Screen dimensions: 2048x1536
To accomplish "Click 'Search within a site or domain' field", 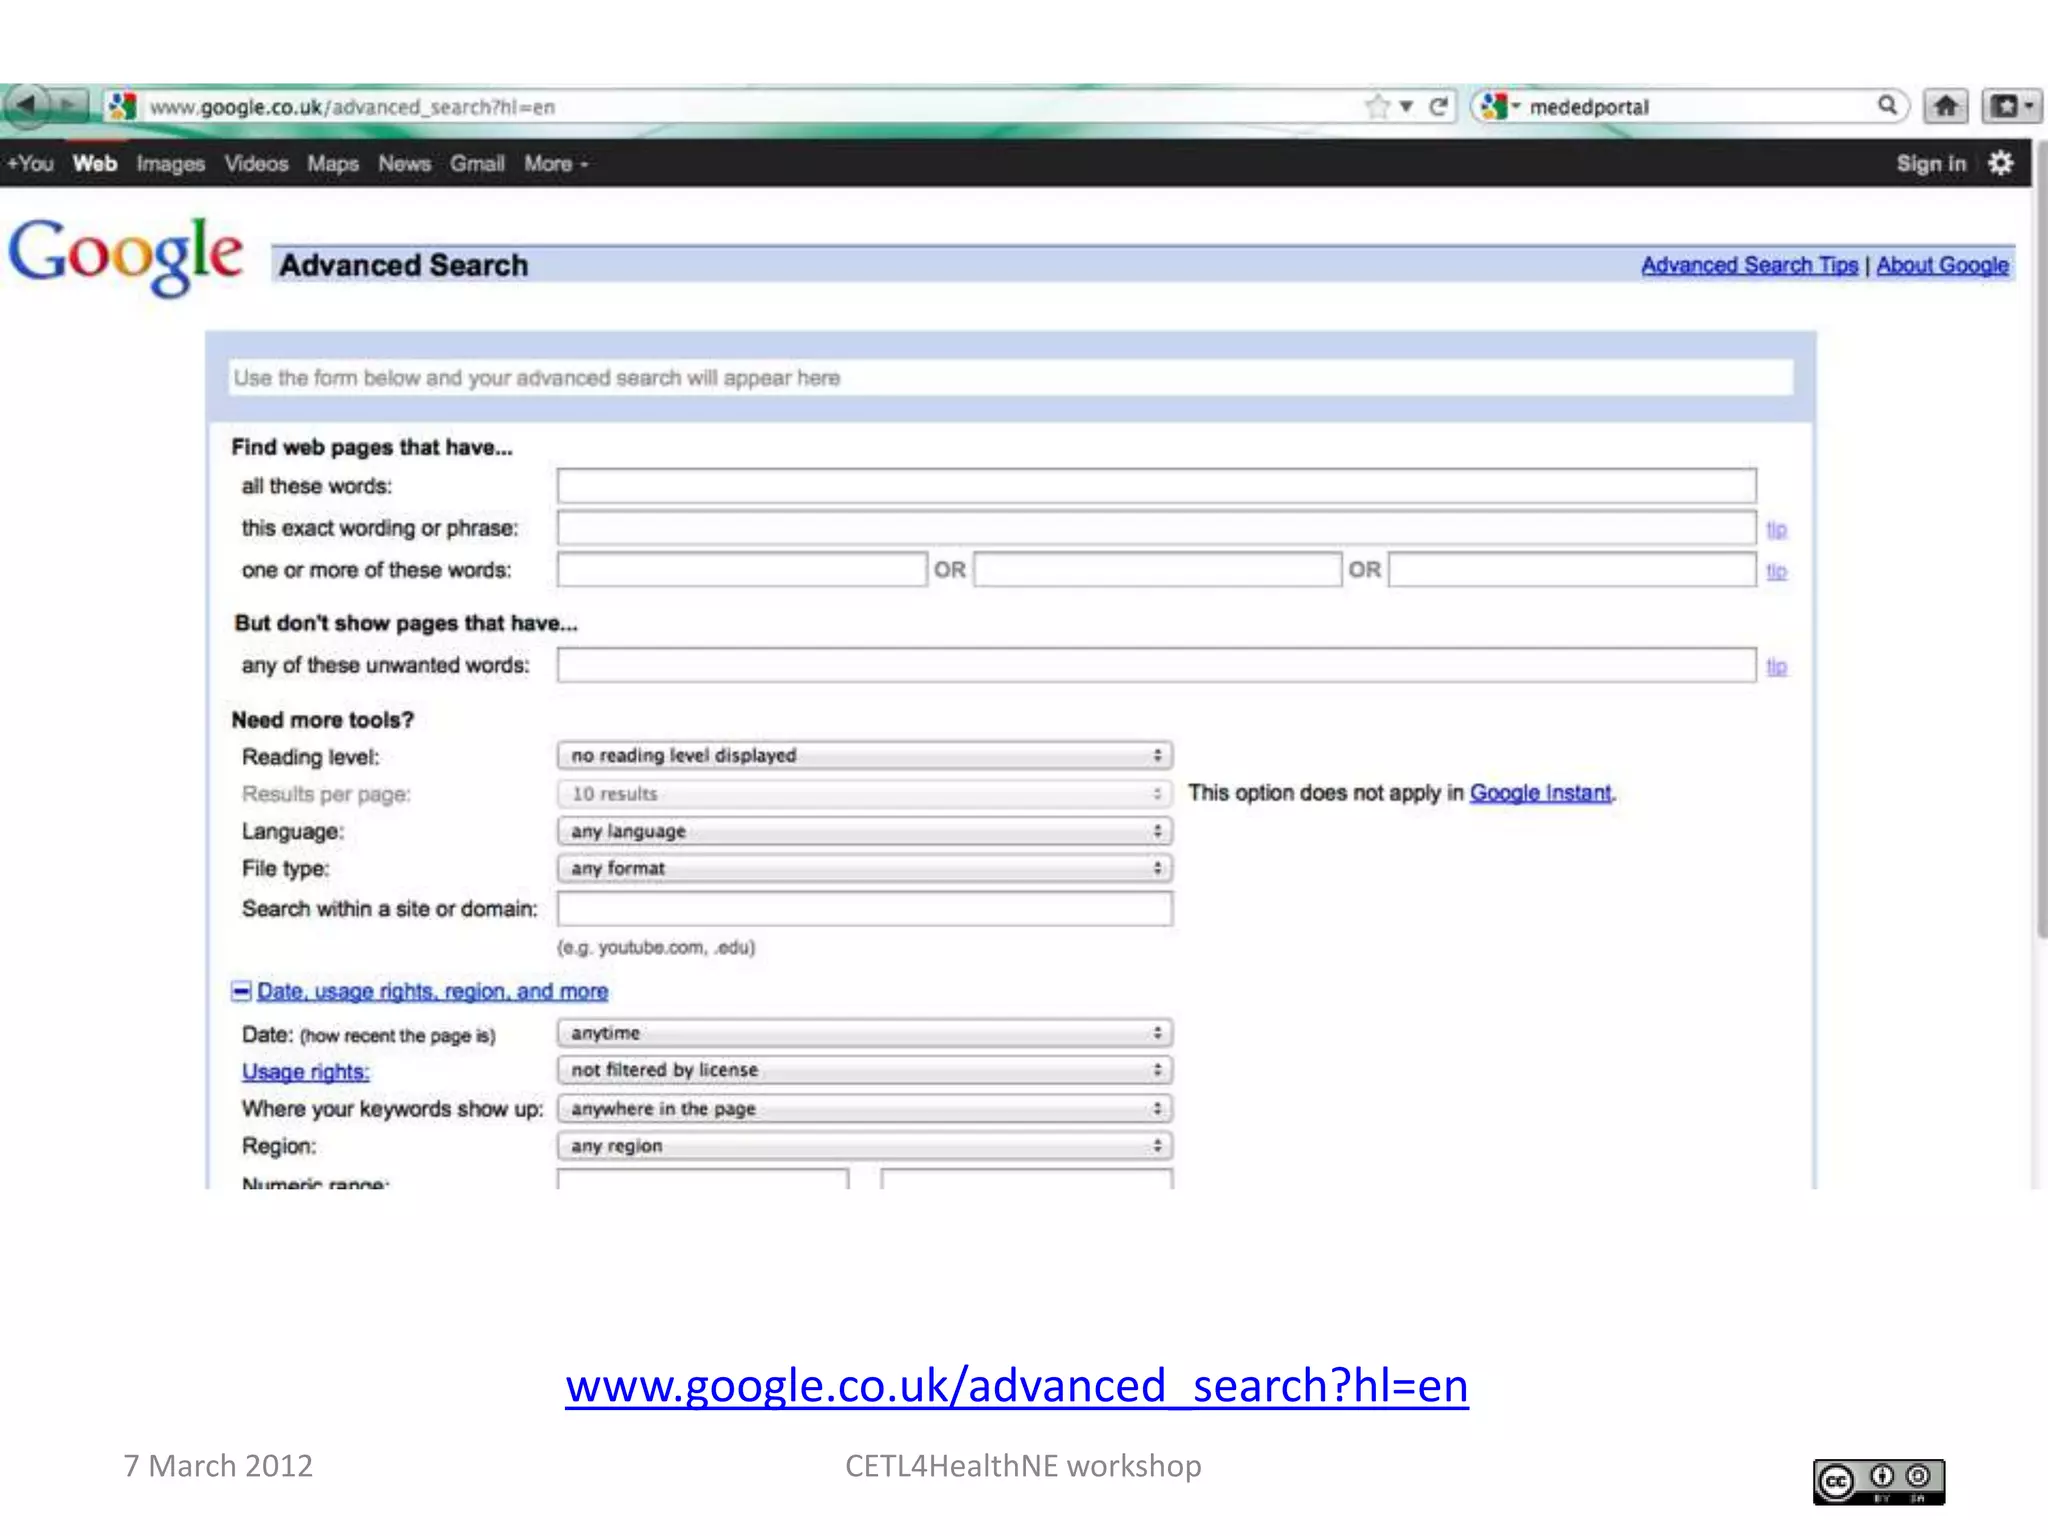I will click(x=865, y=908).
